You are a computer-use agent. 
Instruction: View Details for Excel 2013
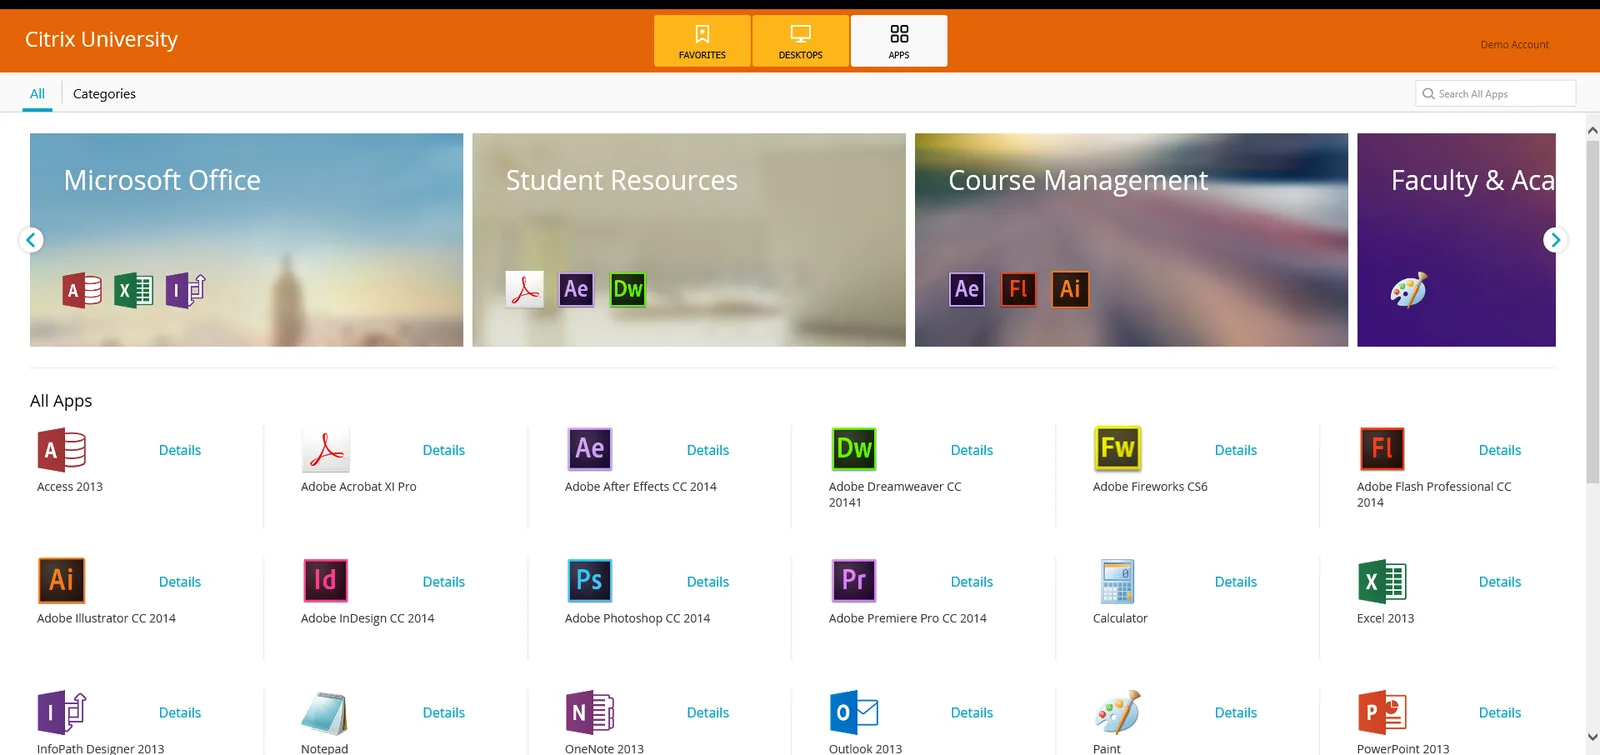coord(1500,582)
